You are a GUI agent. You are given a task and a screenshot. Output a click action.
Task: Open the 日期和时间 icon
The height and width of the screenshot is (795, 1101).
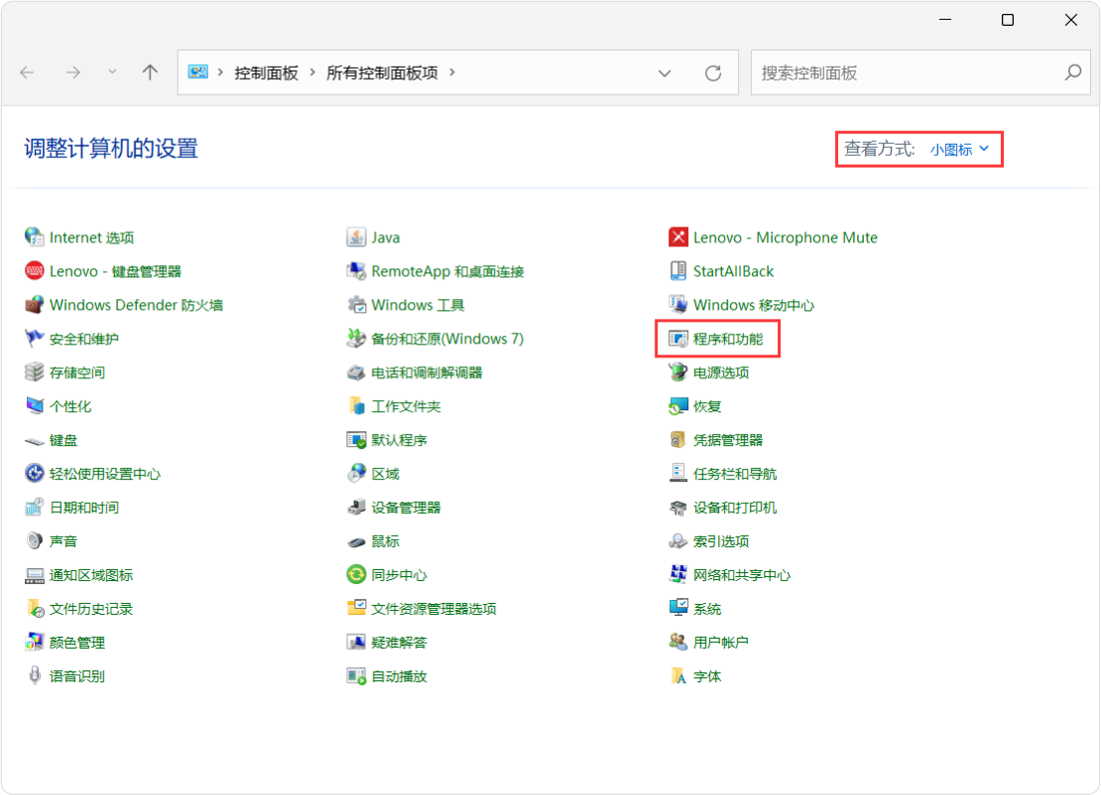click(x=34, y=508)
